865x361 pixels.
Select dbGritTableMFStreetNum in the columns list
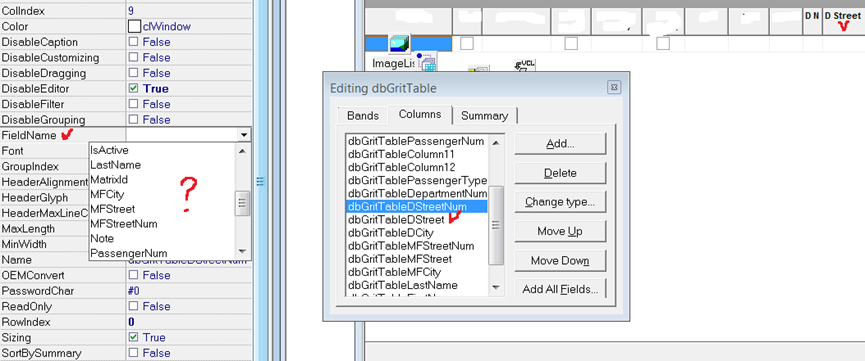417,246
